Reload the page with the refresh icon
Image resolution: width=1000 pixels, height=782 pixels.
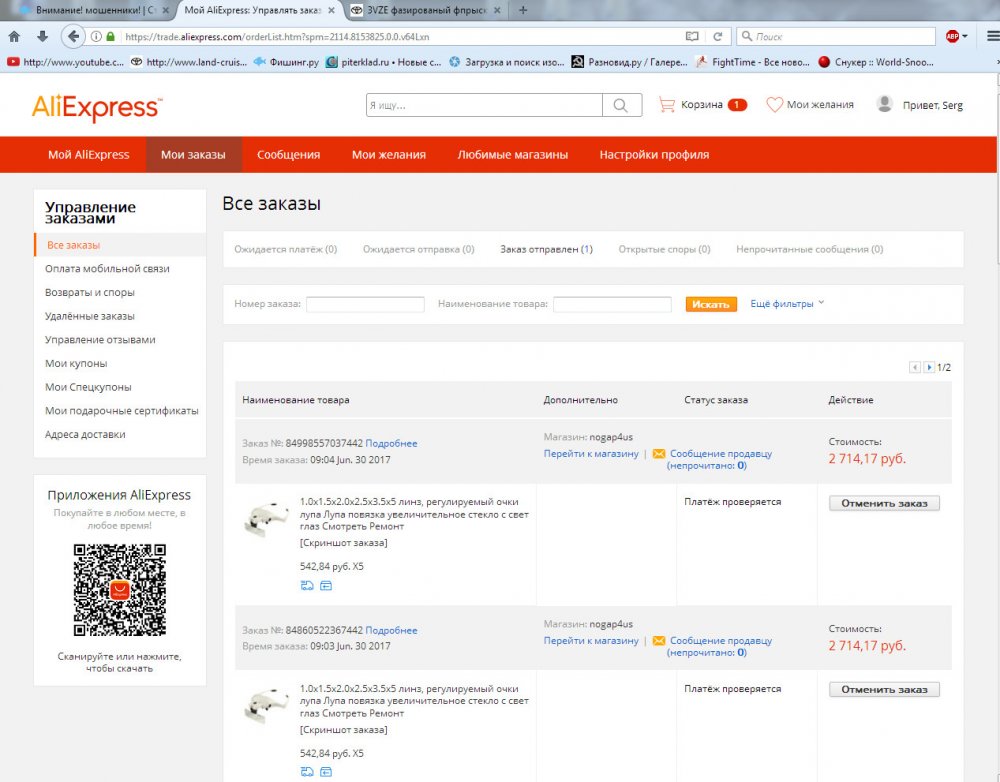point(718,36)
